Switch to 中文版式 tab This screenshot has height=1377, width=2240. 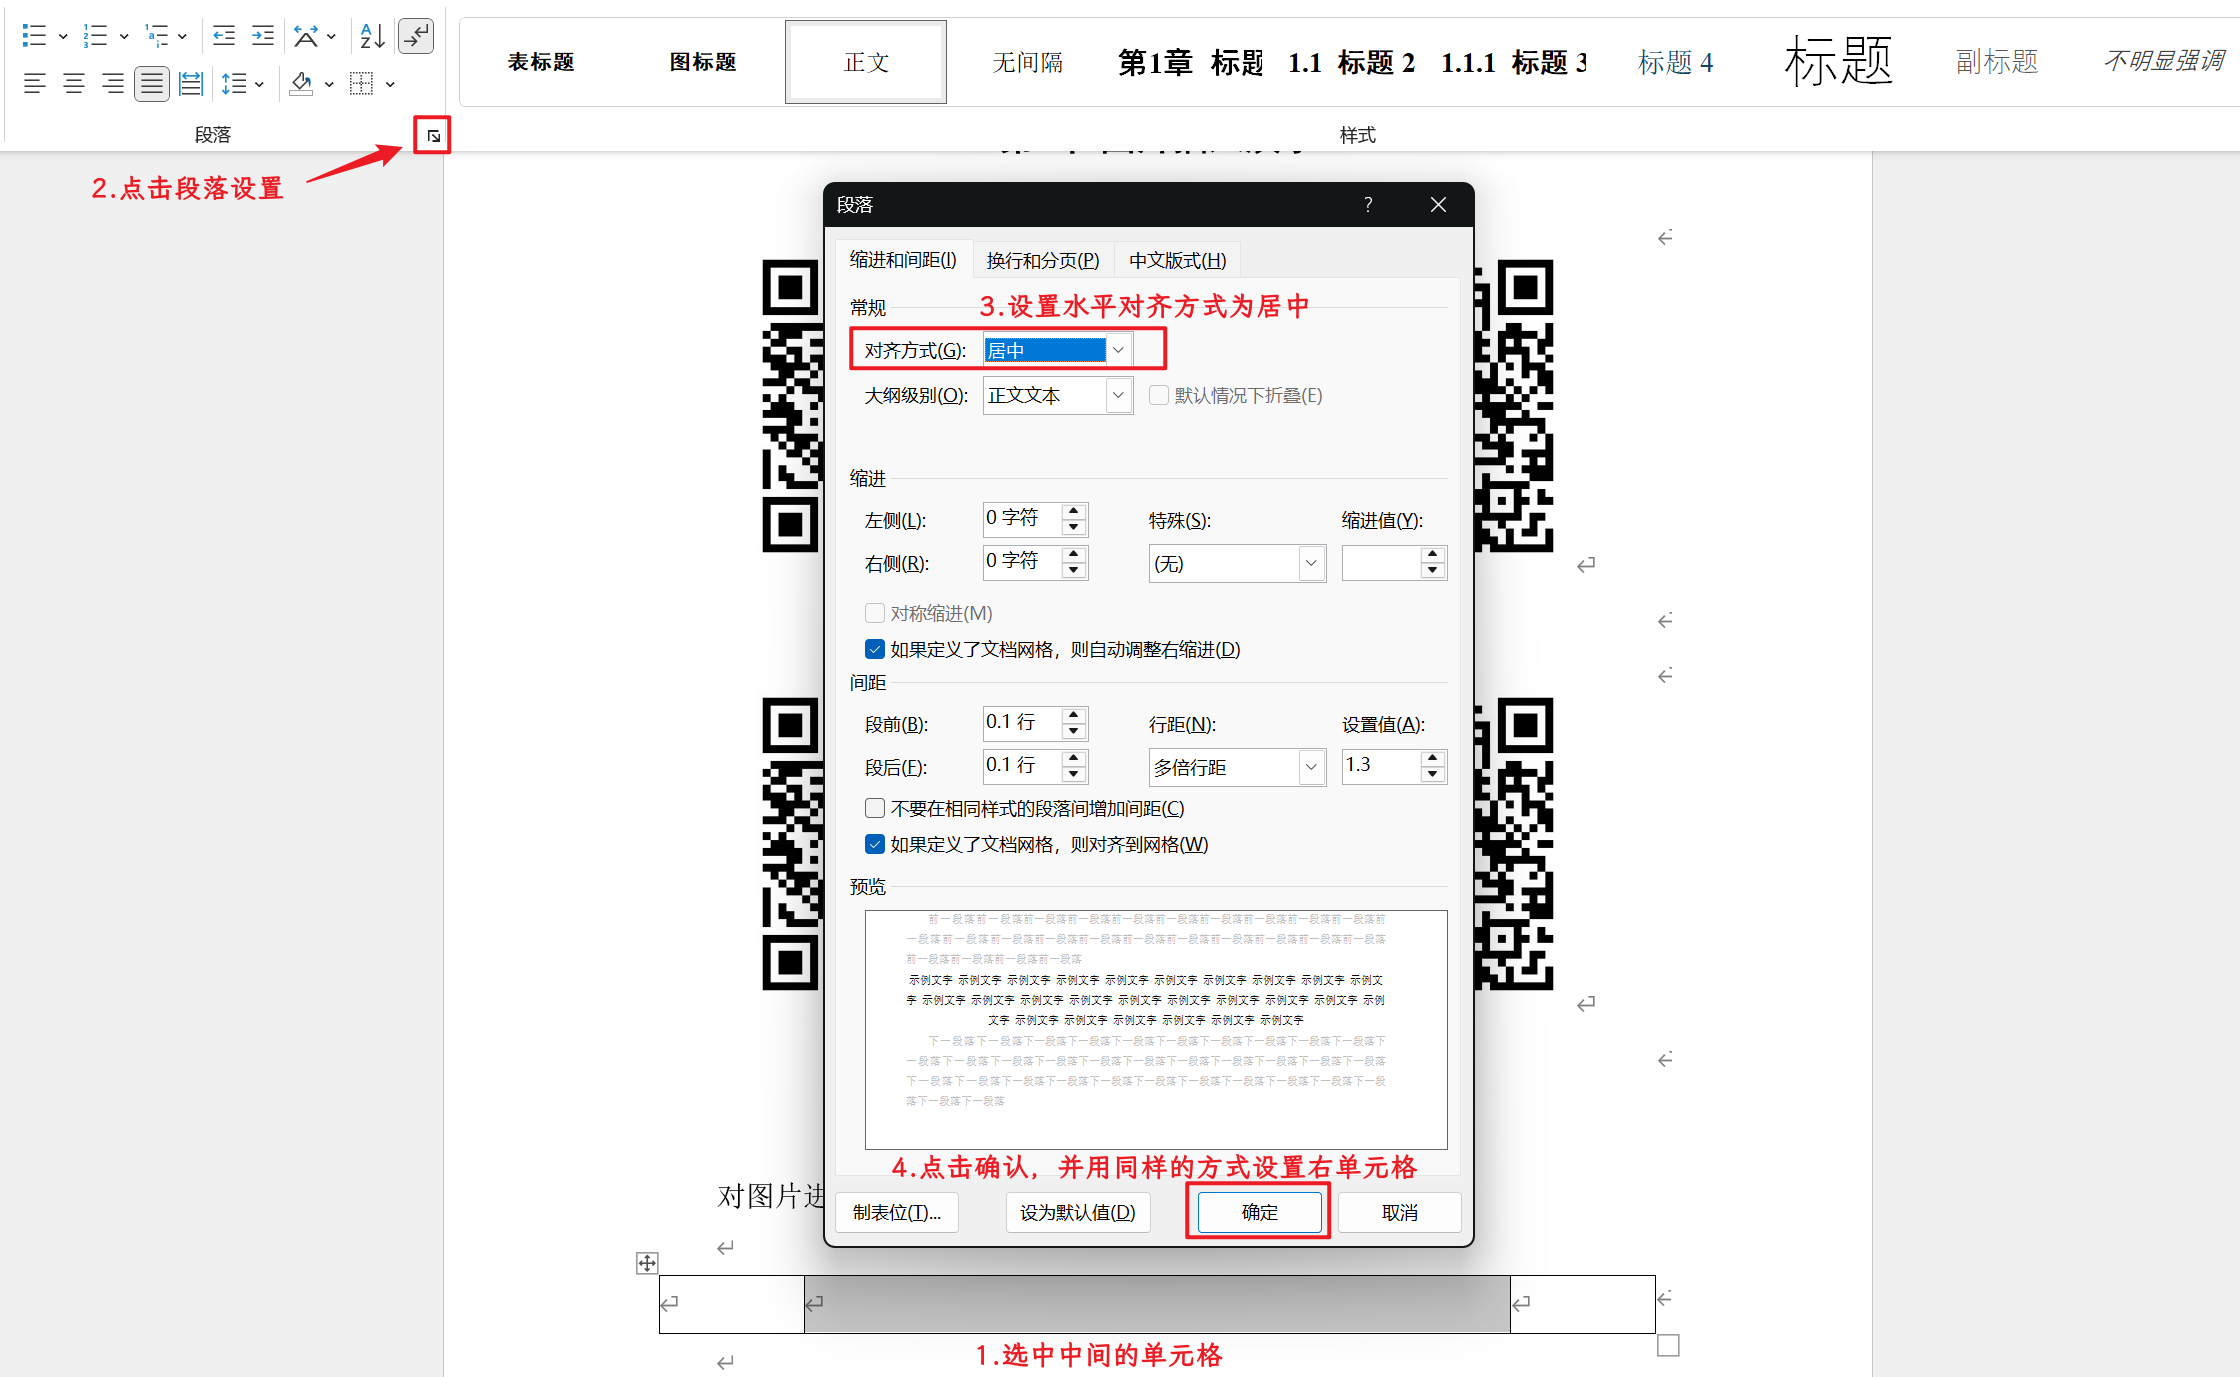[x=1177, y=261]
